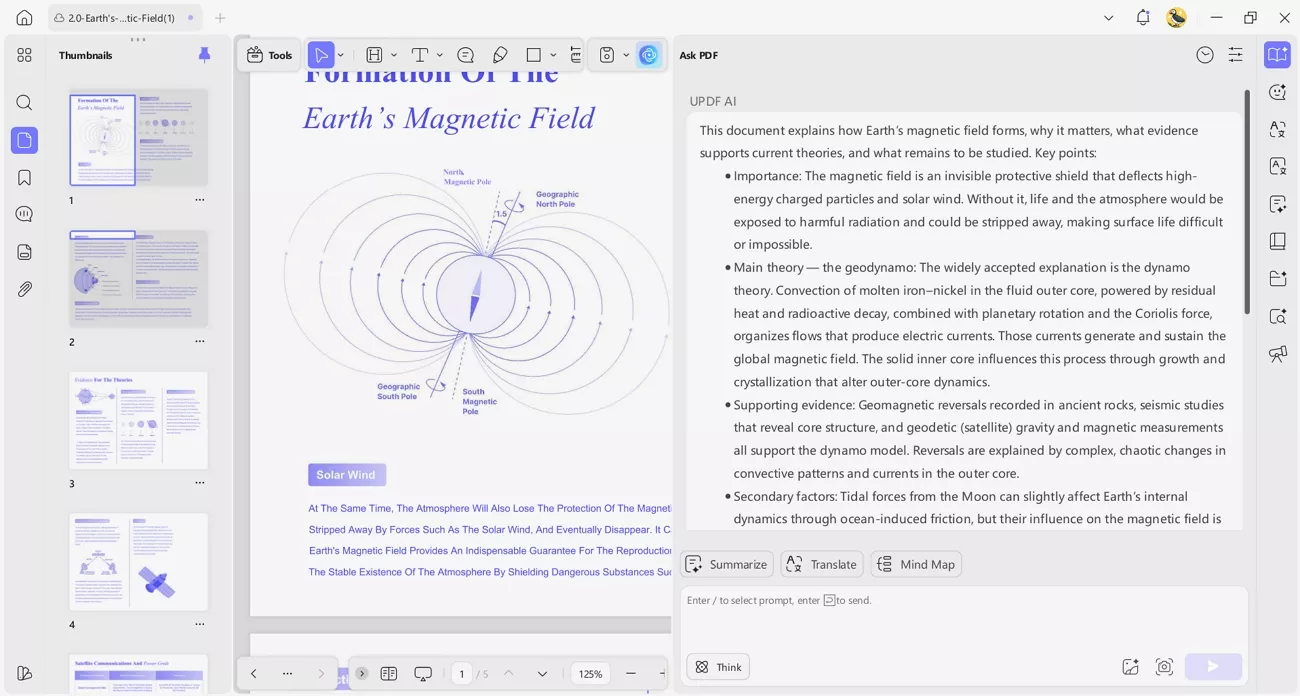Select page 3 thumbnail
Viewport: 1300px width, 696px height.
(x=138, y=420)
